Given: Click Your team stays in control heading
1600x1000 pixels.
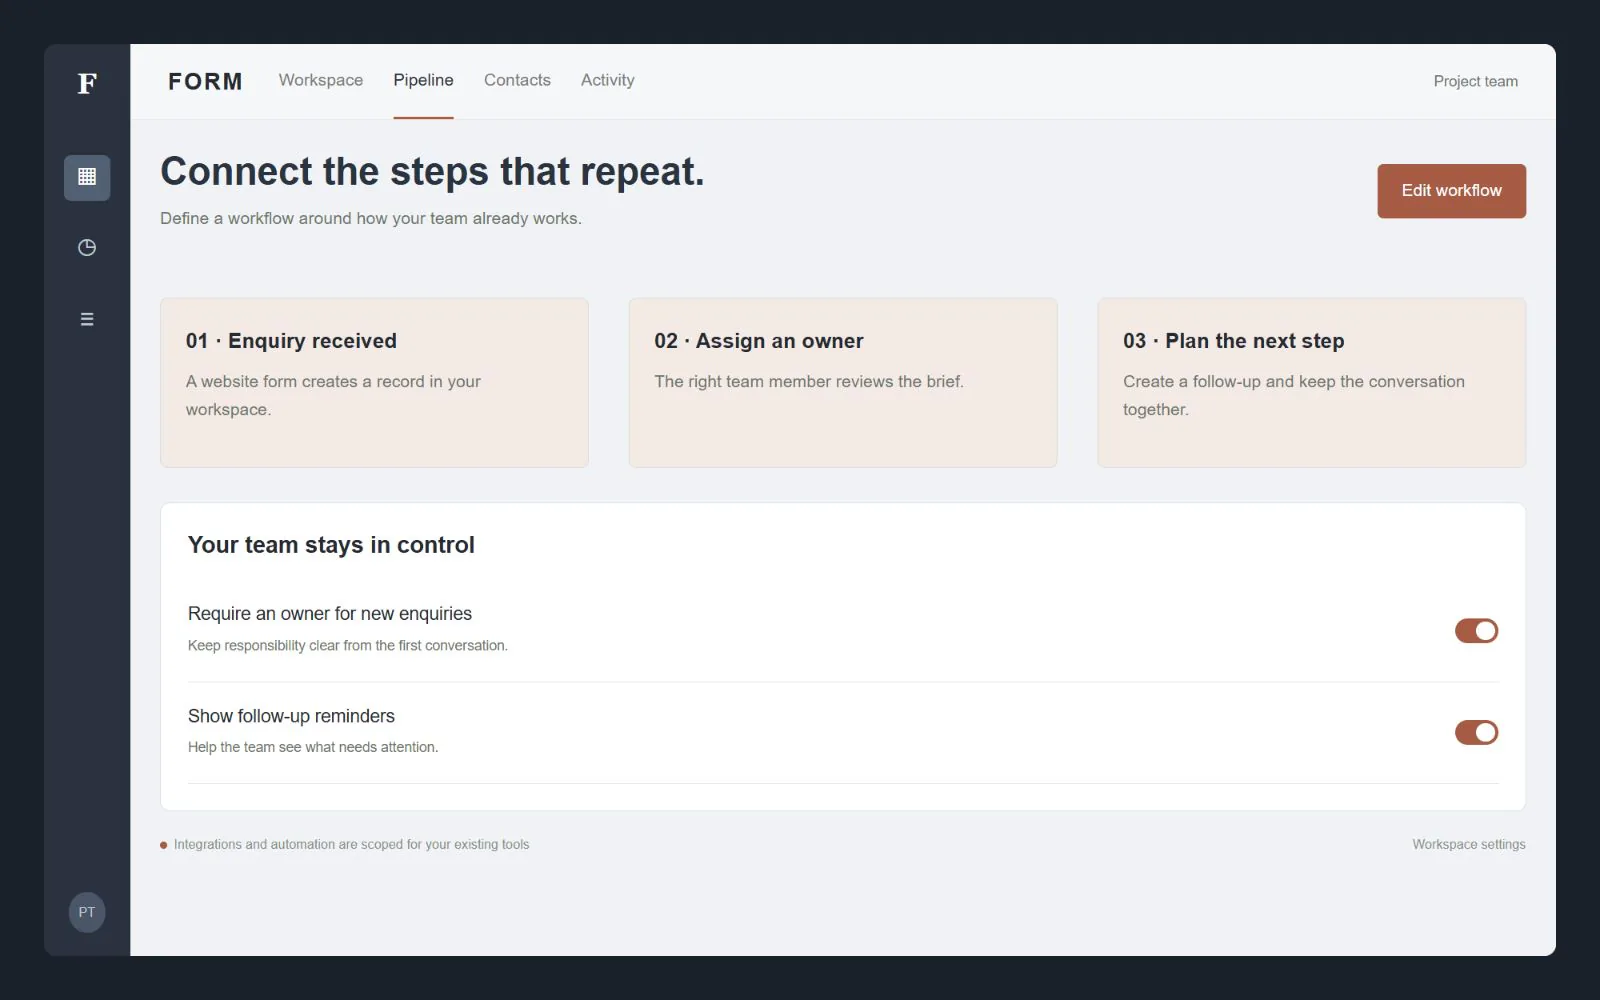Looking at the screenshot, I should click(331, 545).
